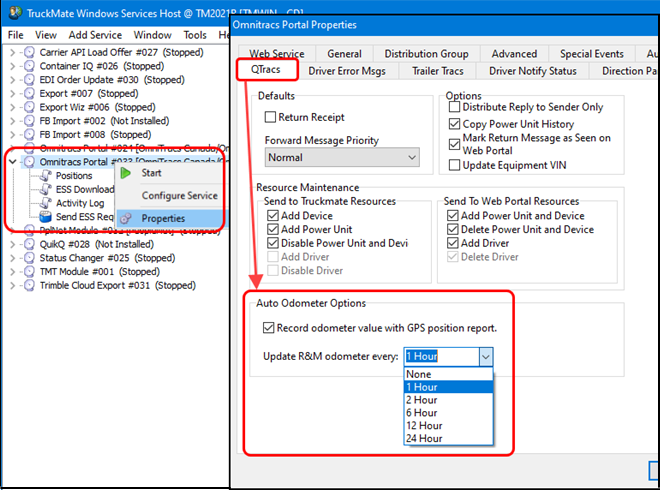Screen dimensions: 660x490
Task: Open the Tools menu
Action: pyautogui.click(x=195, y=35)
